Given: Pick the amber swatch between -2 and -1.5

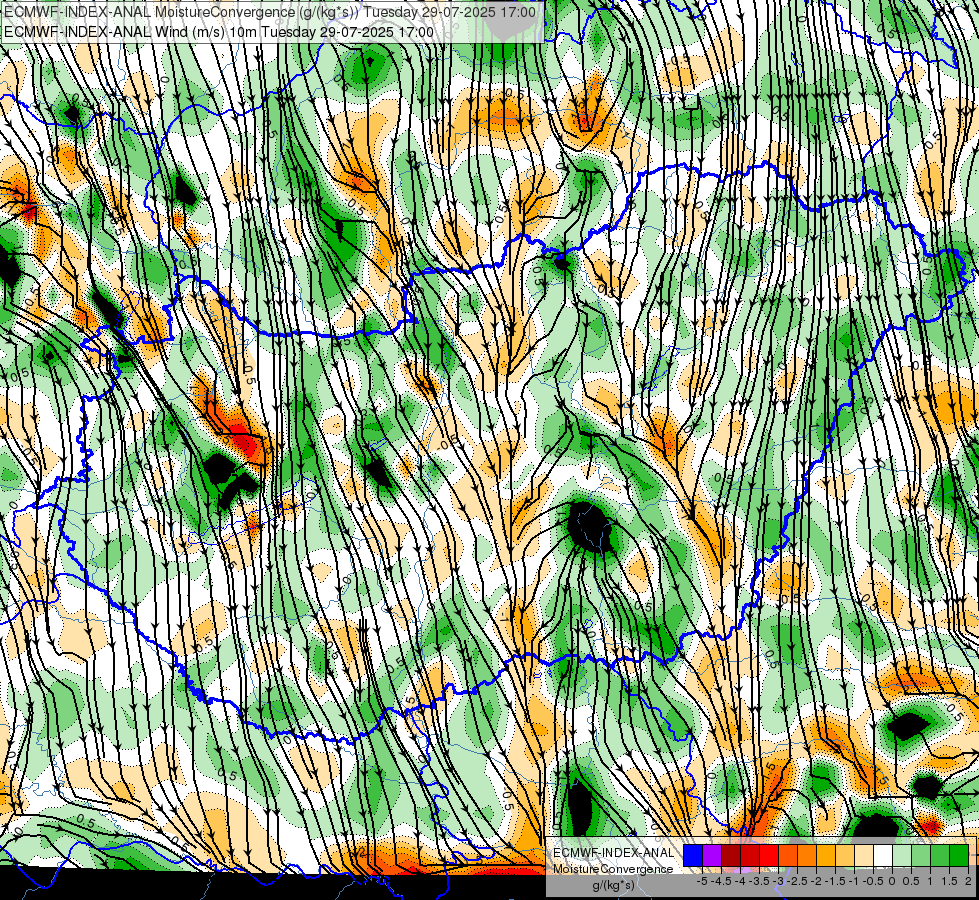Looking at the screenshot, I should pyautogui.click(x=826, y=855).
